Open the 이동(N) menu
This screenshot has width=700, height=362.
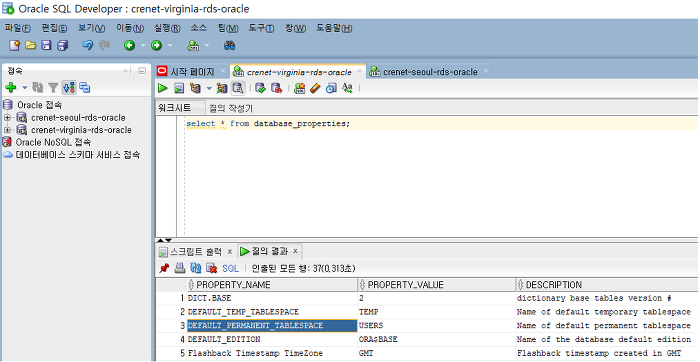(130, 28)
